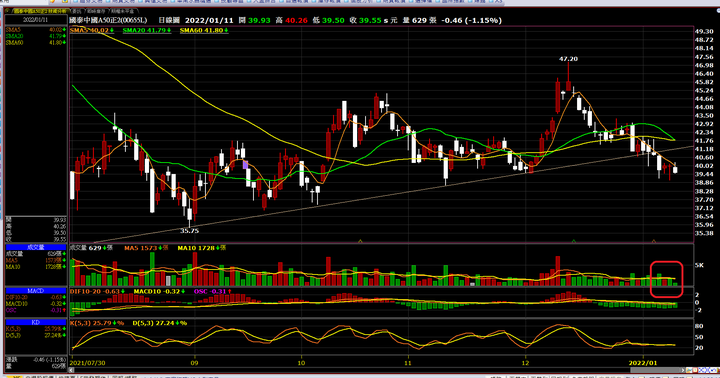Image resolution: width=720 pixels, height=378 pixels.
Task: Click the 35.75 low price marker
Action: point(189,231)
